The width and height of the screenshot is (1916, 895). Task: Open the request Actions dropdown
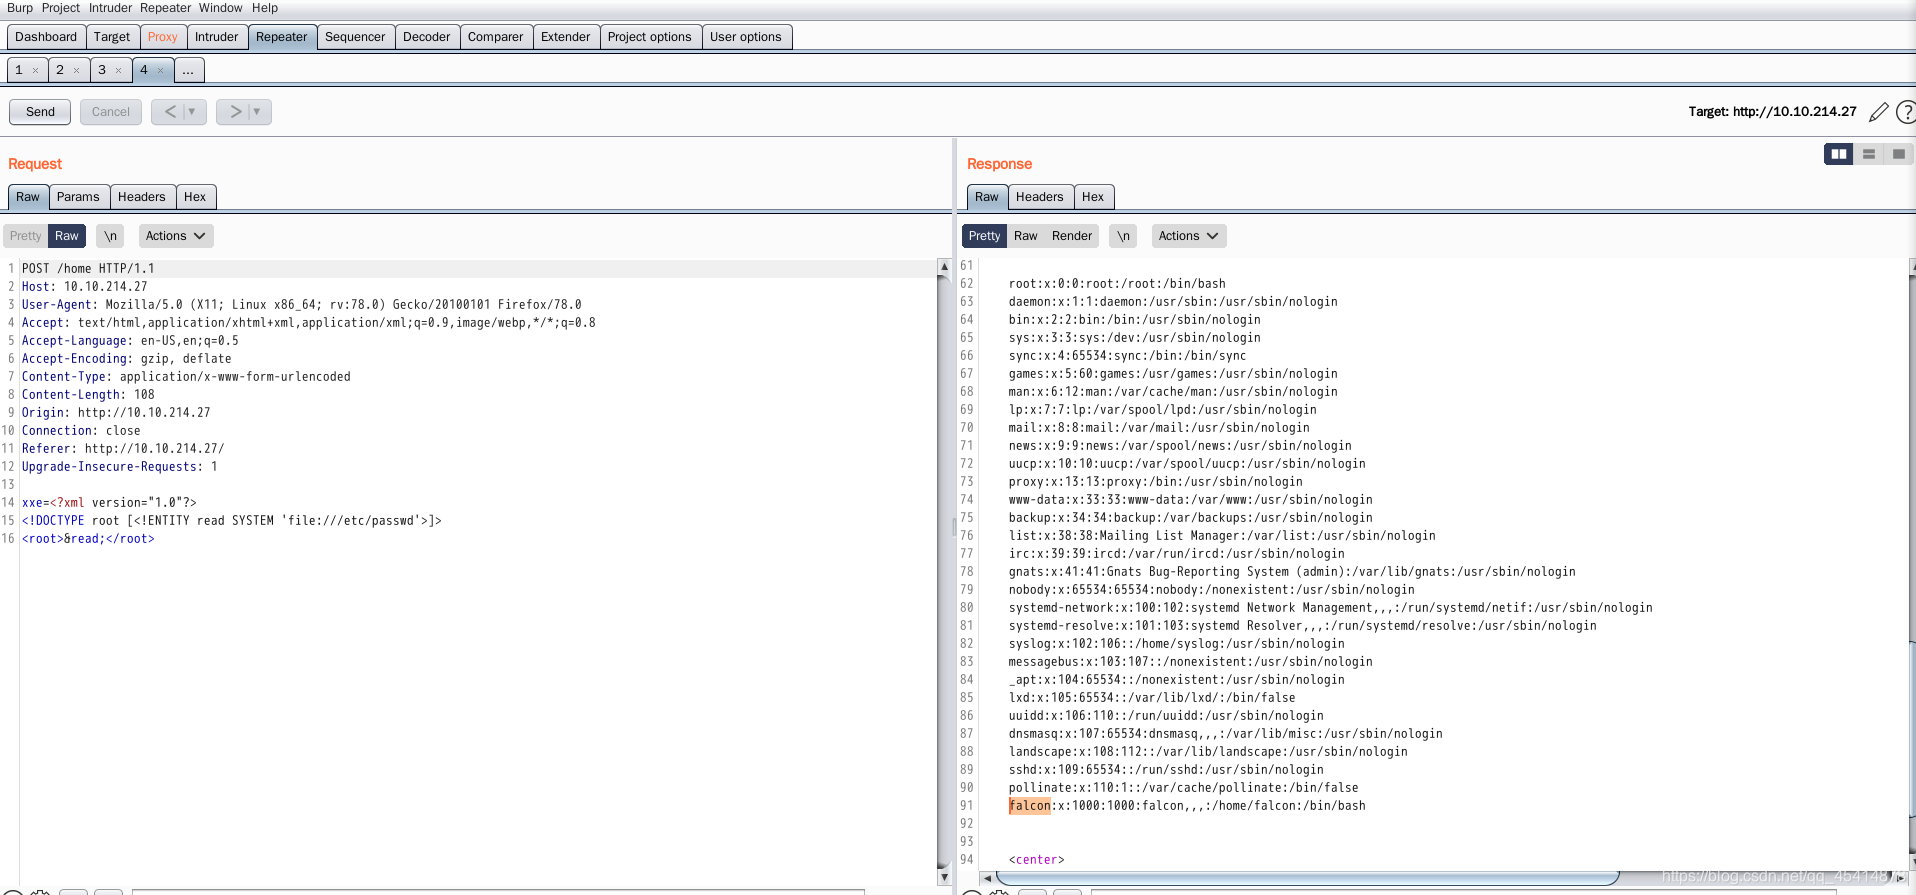175,236
